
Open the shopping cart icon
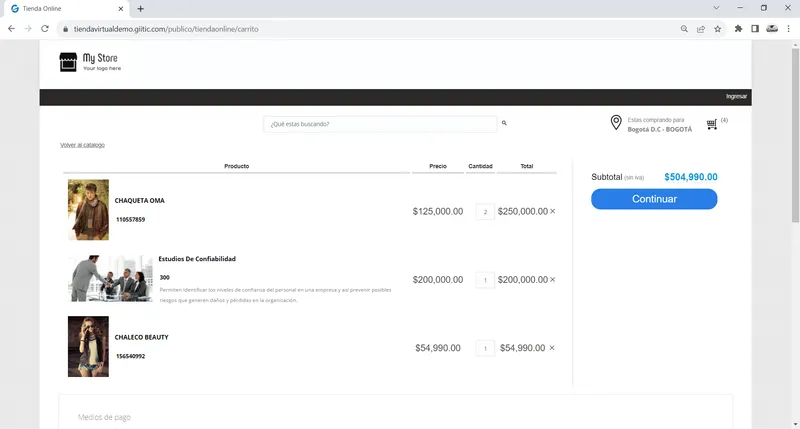712,124
